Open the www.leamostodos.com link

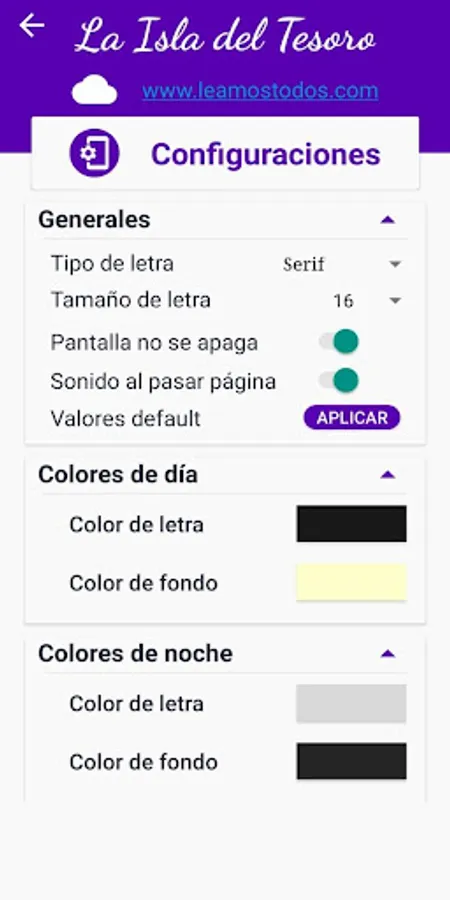pyautogui.click(x=260, y=91)
